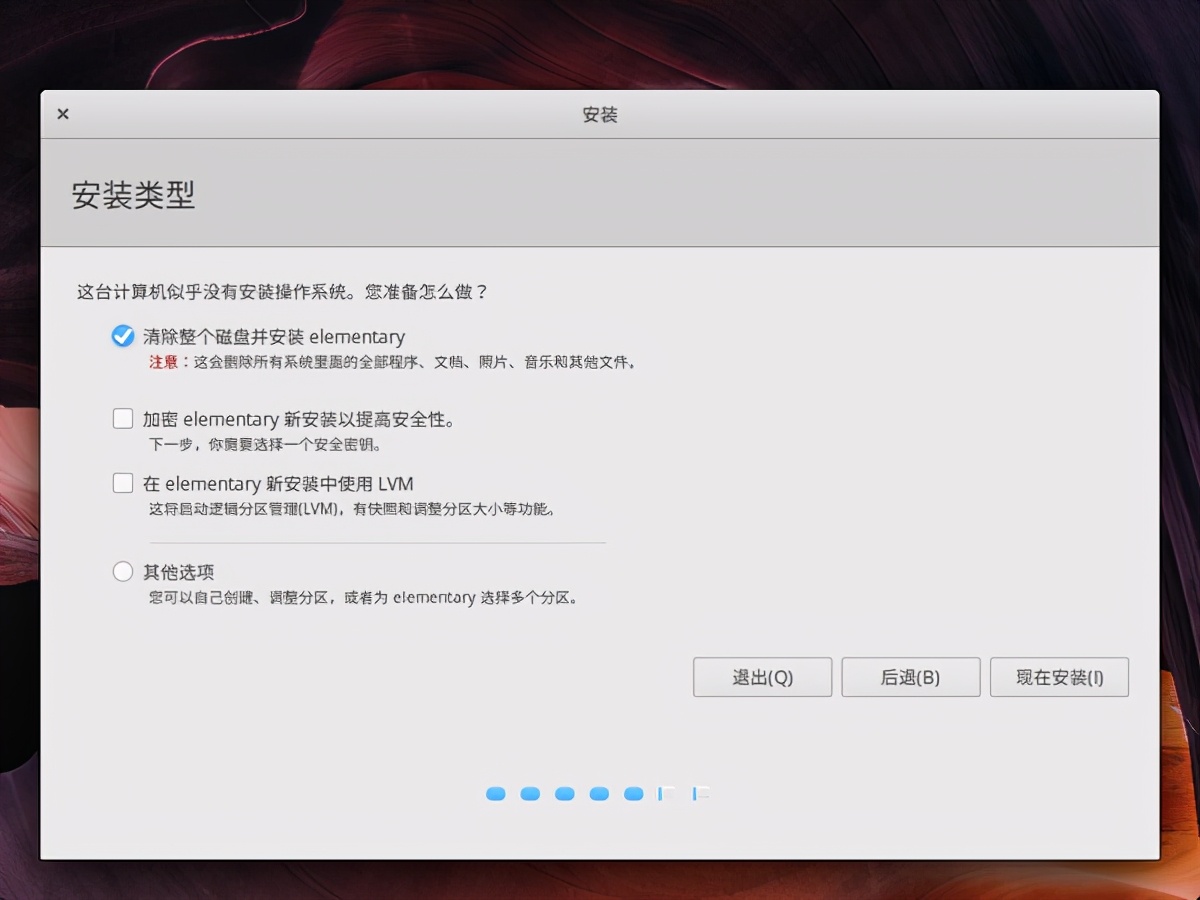勾选「在 elementary 新安装中使用 LVM」
Image resolution: width=1200 pixels, height=900 pixels.
click(x=122, y=482)
